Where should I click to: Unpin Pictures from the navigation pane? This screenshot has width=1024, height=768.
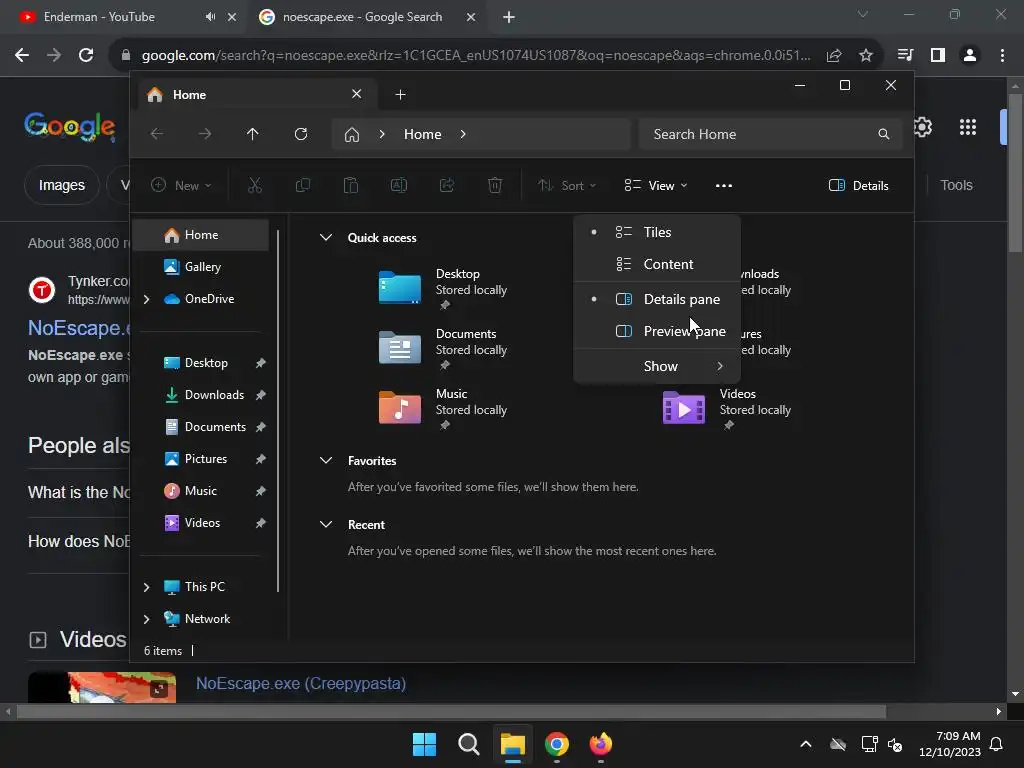[261, 458]
